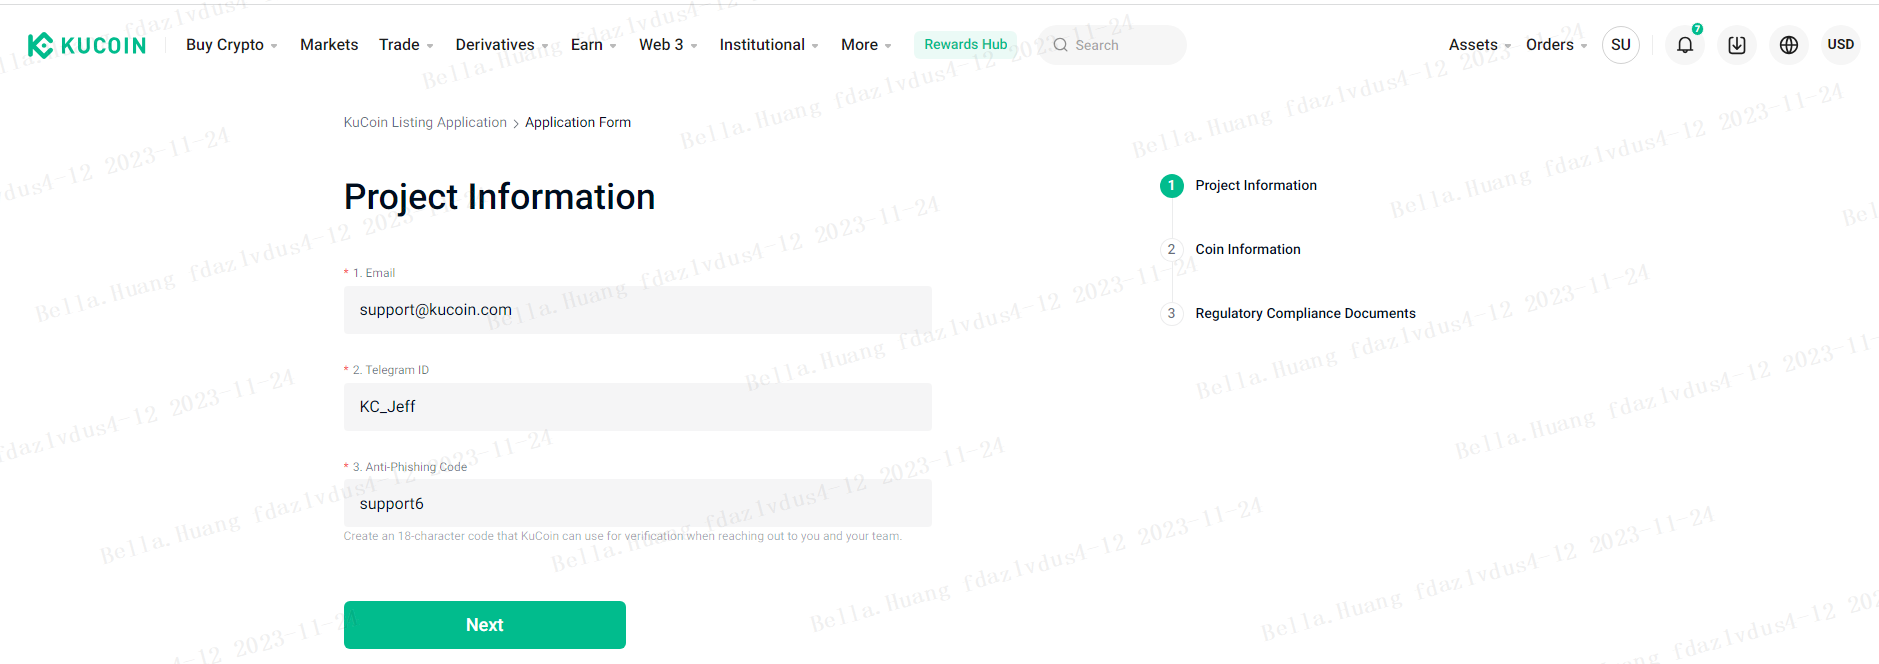The width and height of the screenshot is (1879, 664).
Task: Click the Anti-Phishing Code input field
Action: (638, 503)
